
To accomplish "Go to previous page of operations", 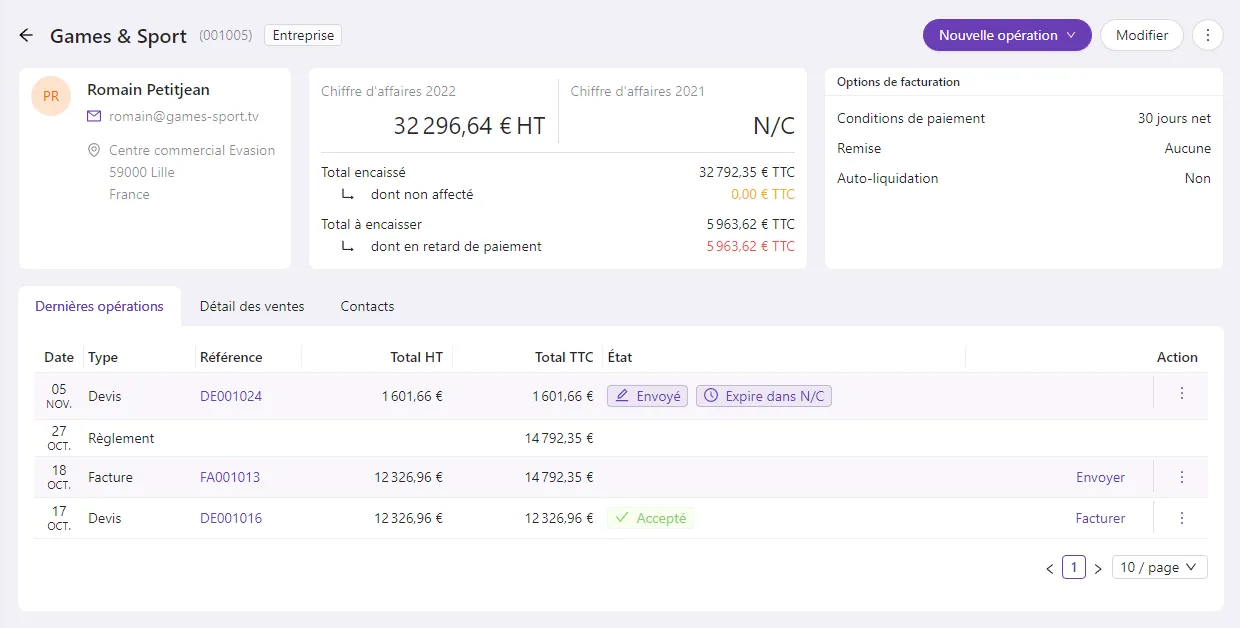I will (x=1050, y=569).
